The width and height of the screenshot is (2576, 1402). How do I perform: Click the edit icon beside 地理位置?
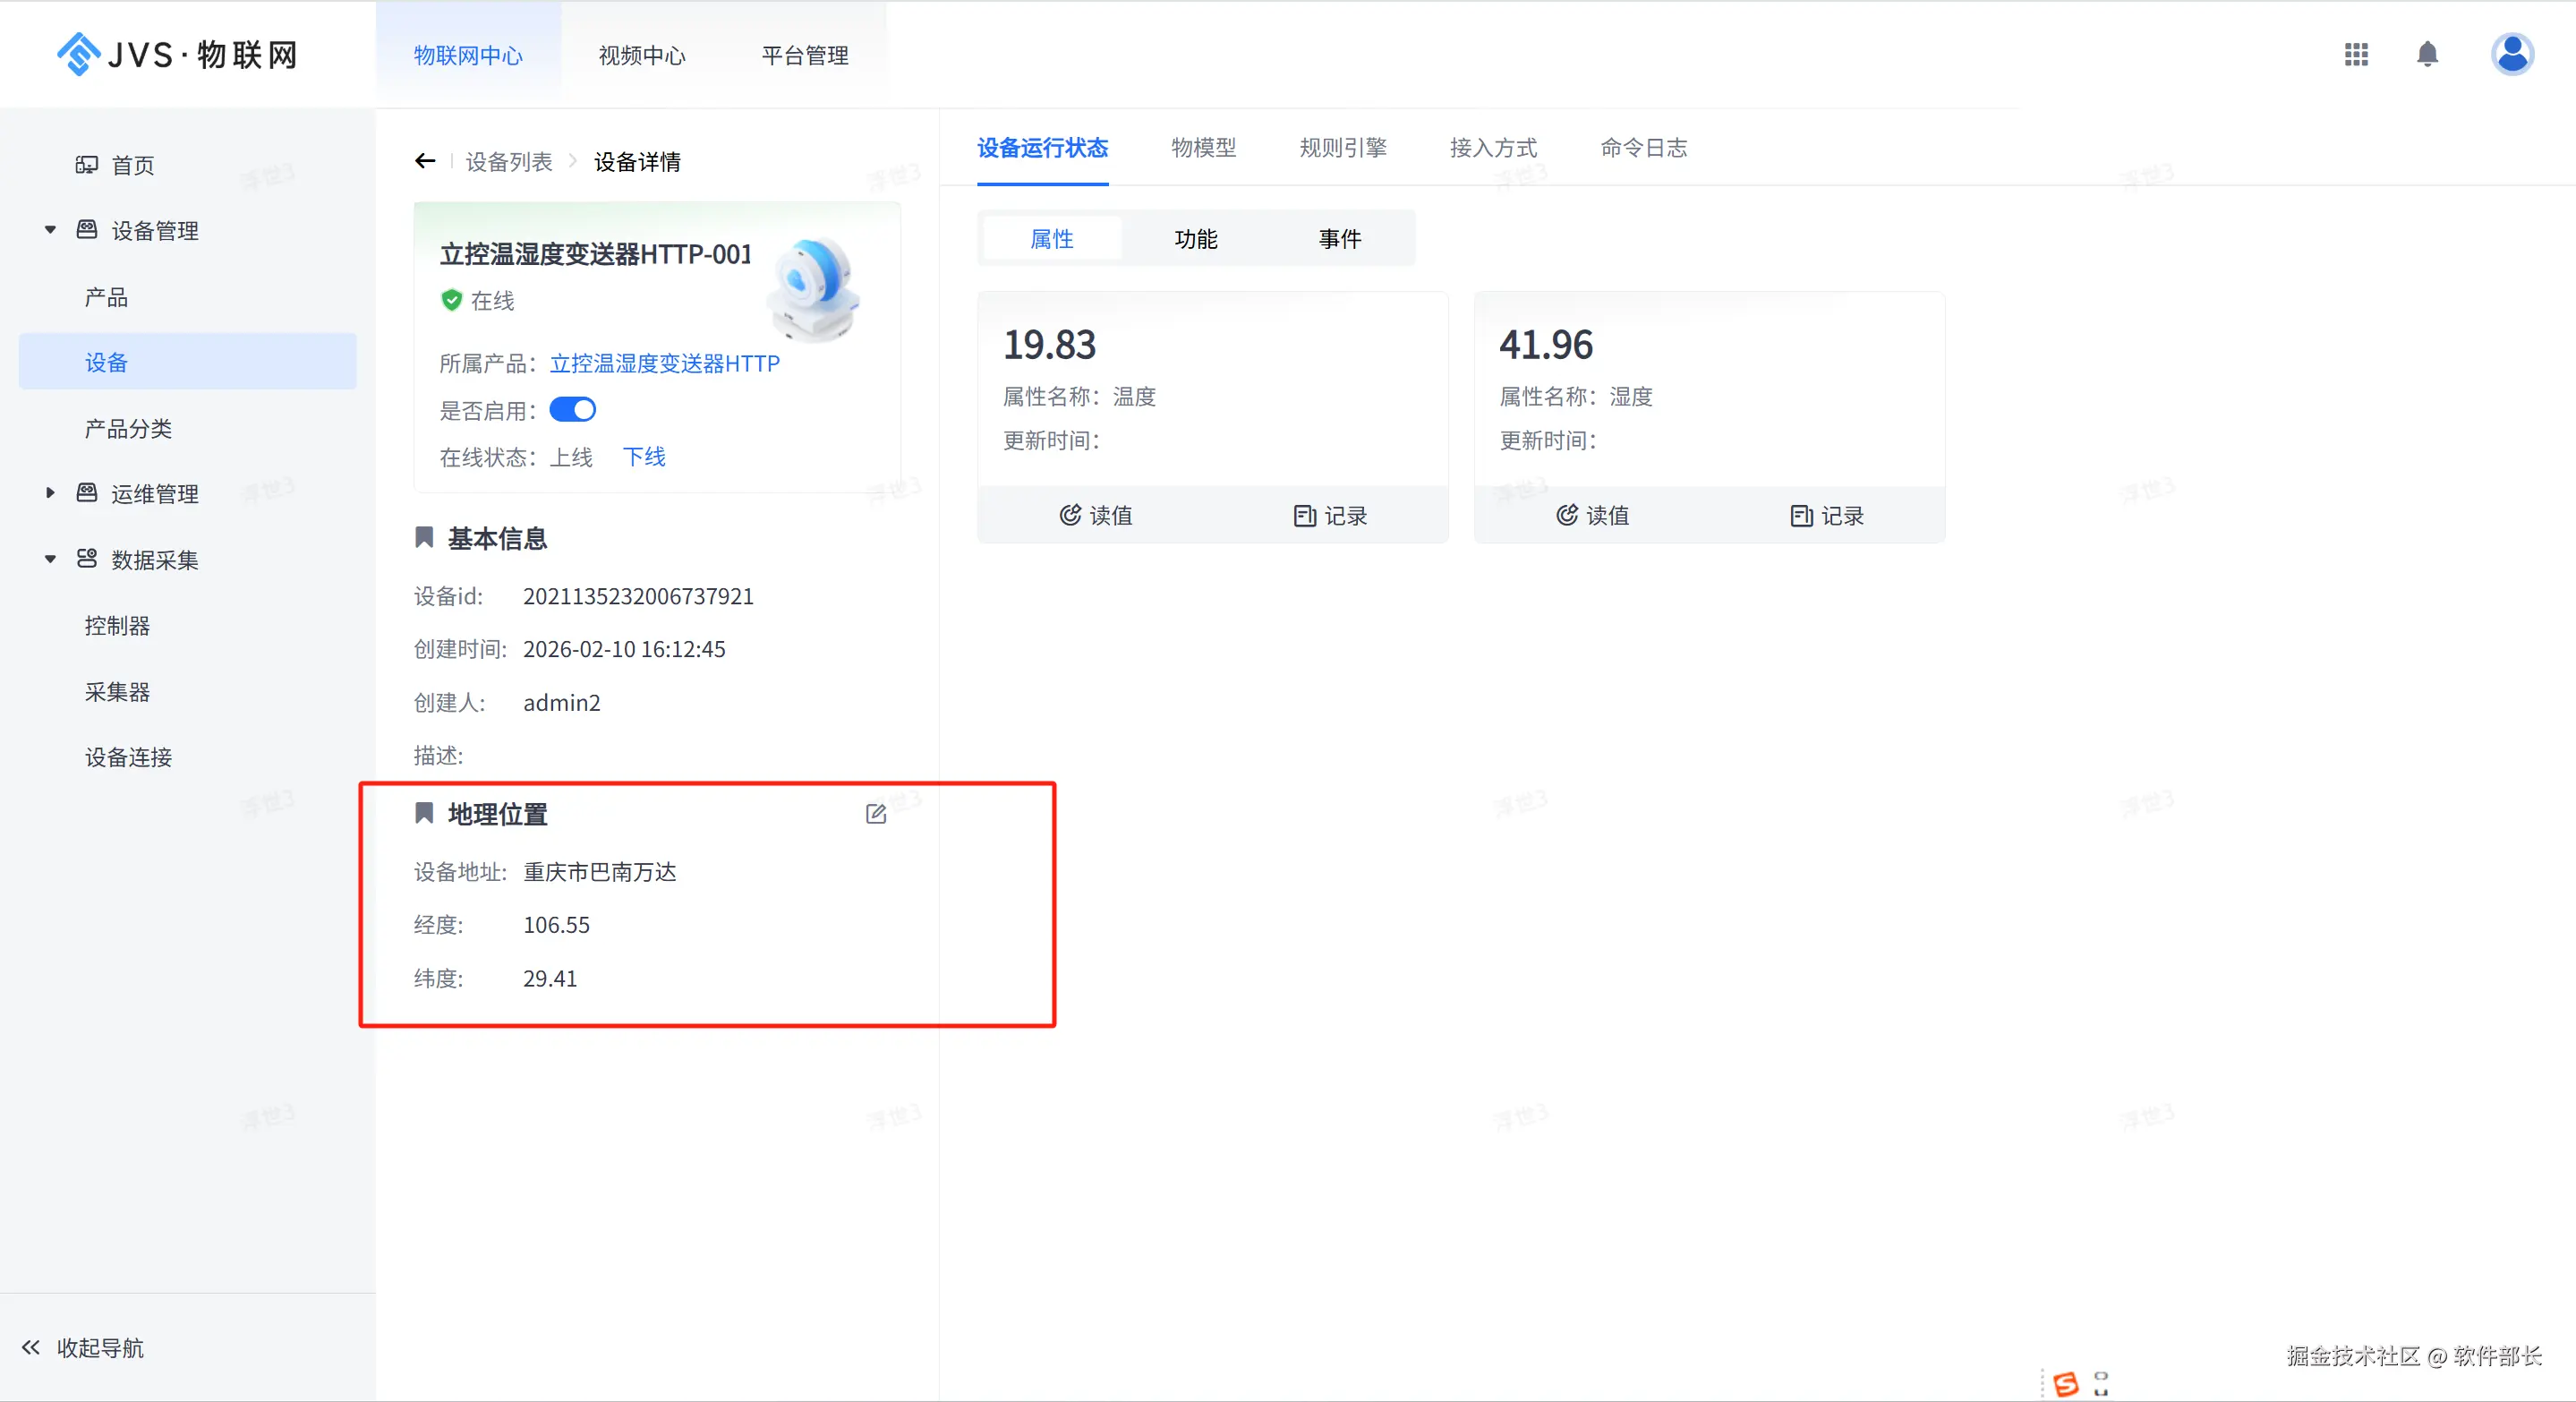[x=875, y=814]
